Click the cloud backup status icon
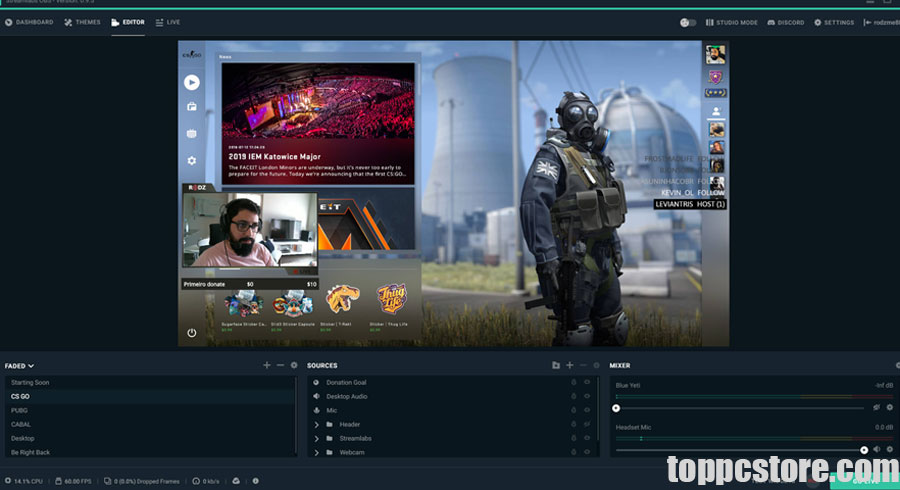This screenshot has height=490, width=900. [x=236, y=481]
